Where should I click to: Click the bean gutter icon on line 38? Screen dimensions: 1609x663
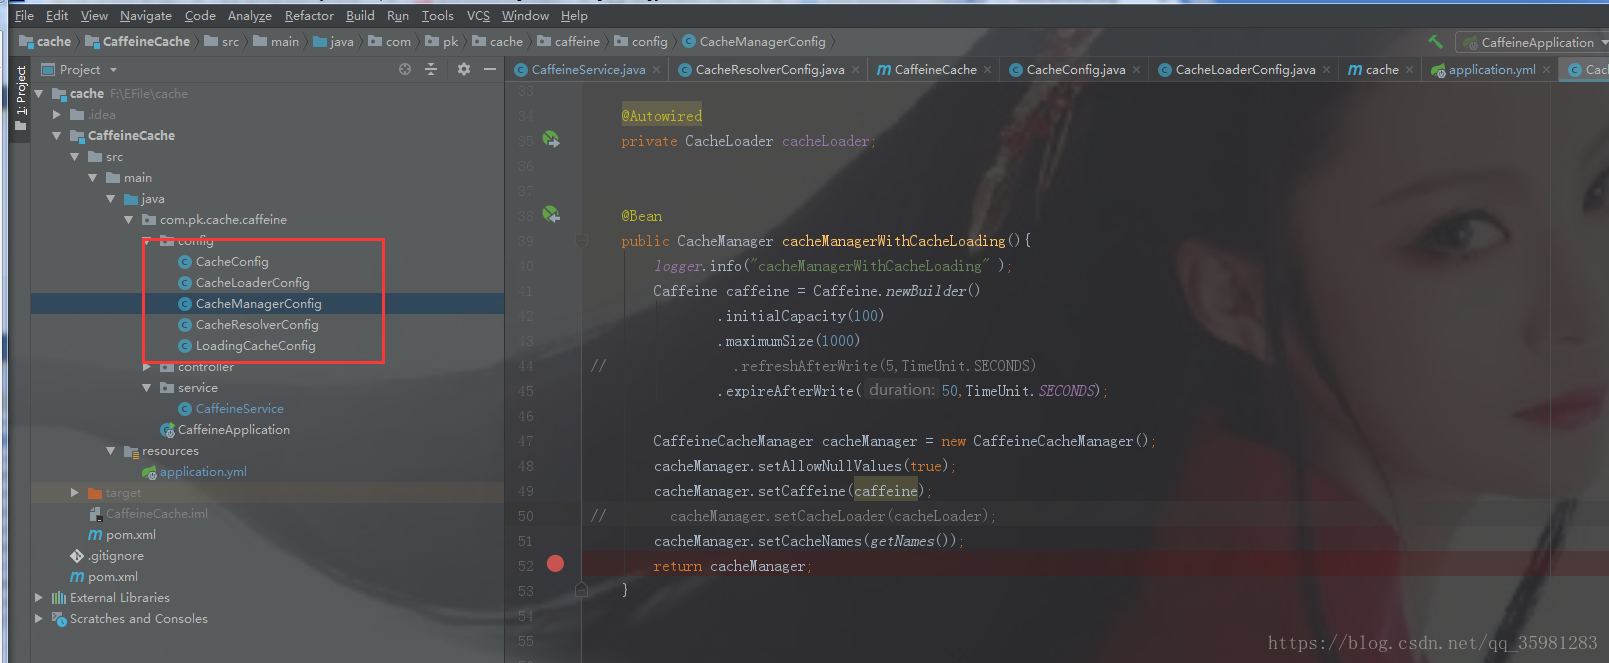[551, 215]
